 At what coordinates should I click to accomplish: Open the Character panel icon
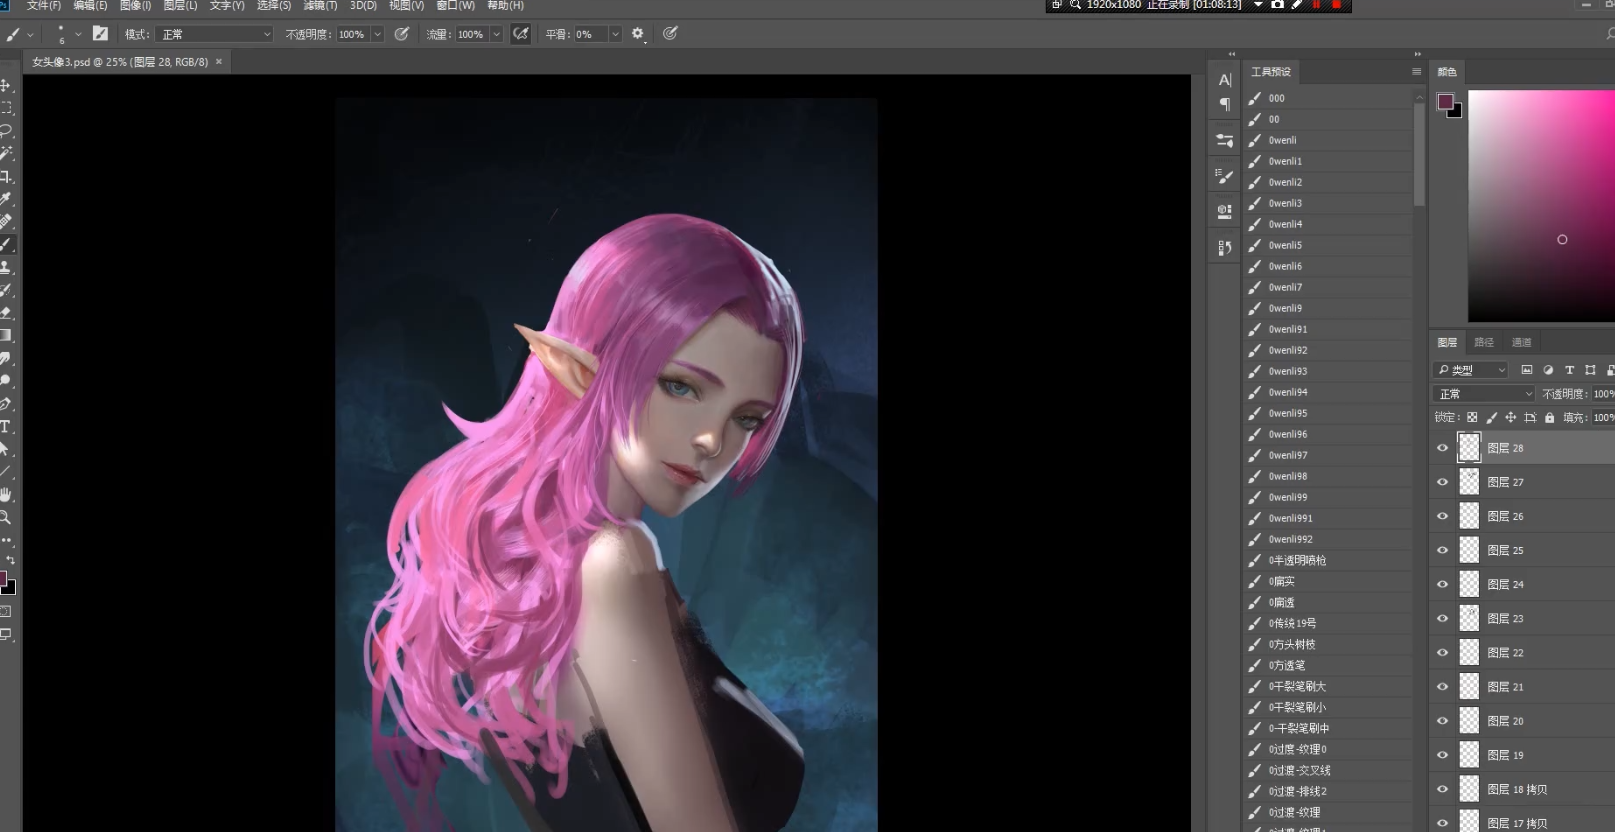click(x=1225, y=81)
